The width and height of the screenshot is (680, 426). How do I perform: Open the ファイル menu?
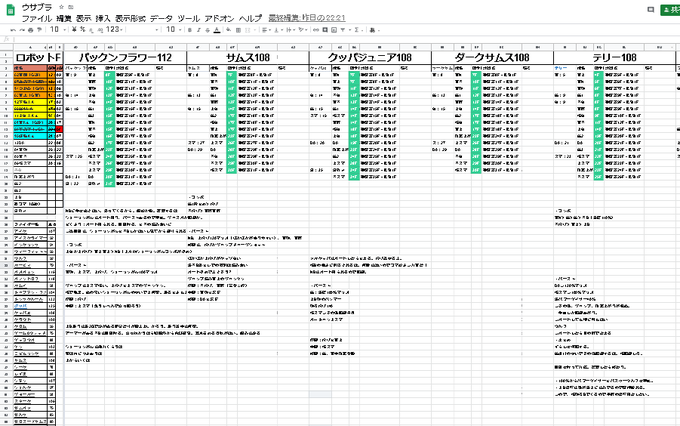coord(36,18)
